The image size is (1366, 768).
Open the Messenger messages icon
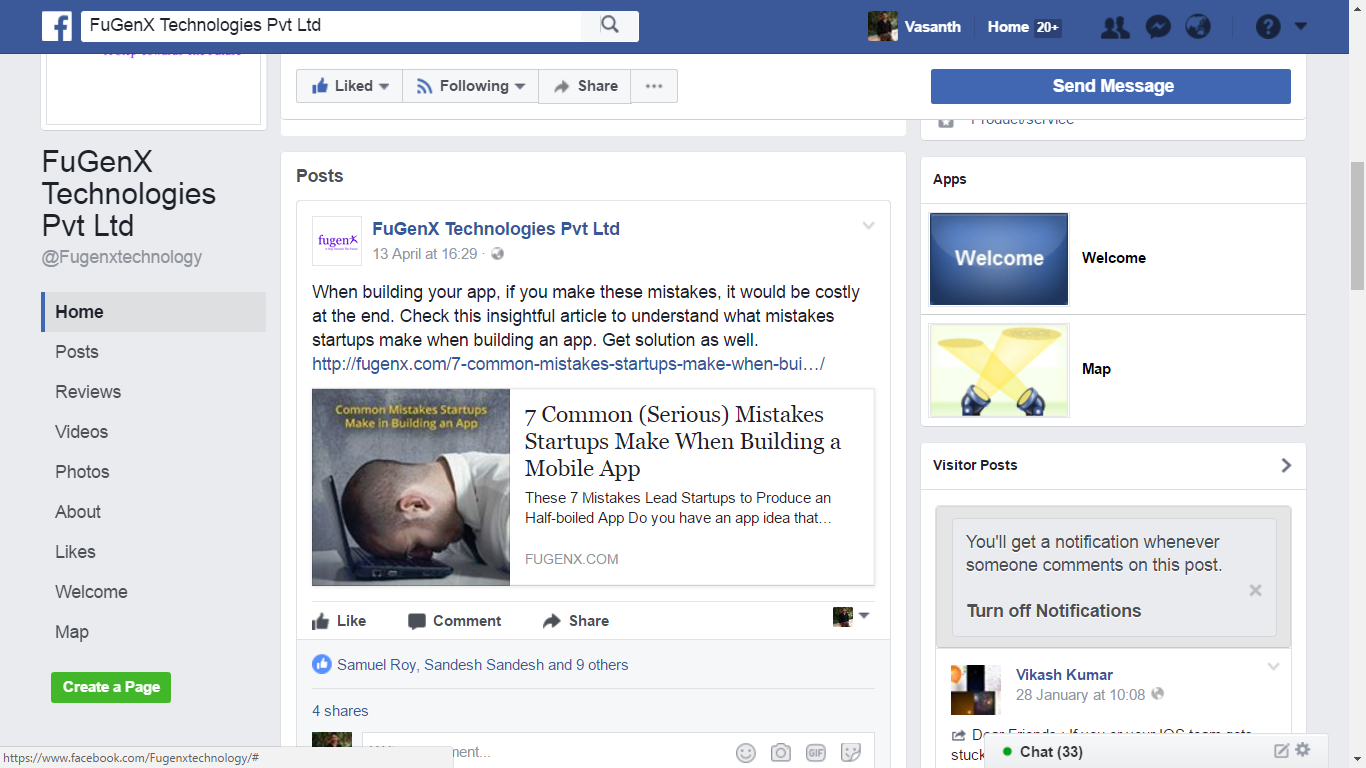(1158, 27)
